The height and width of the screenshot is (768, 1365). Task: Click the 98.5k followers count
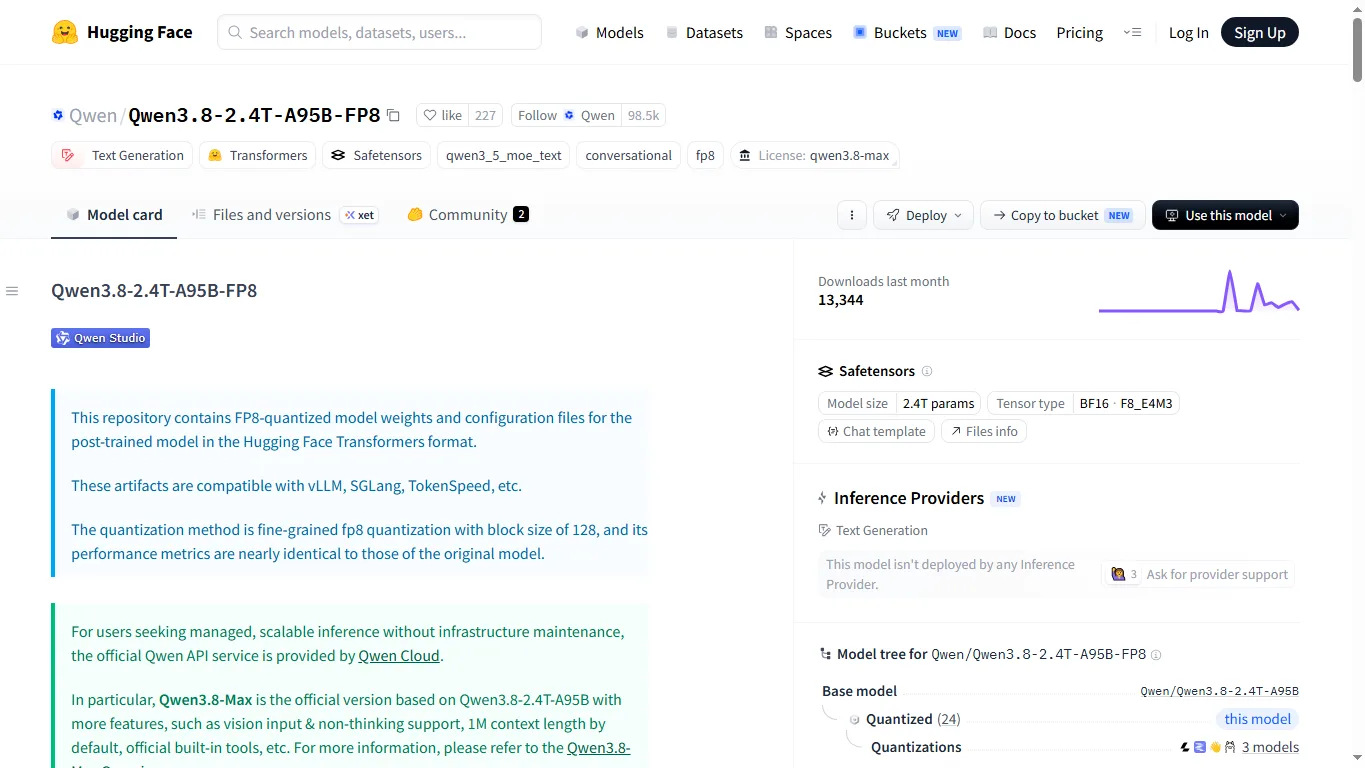point(643,116)
